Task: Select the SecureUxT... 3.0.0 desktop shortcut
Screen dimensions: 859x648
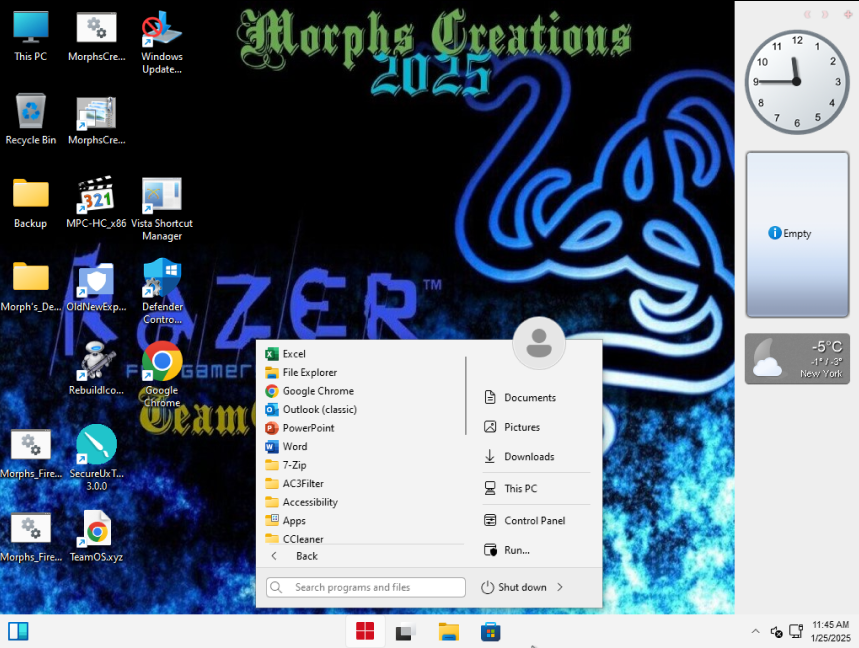Action: (x=96, y=459)
